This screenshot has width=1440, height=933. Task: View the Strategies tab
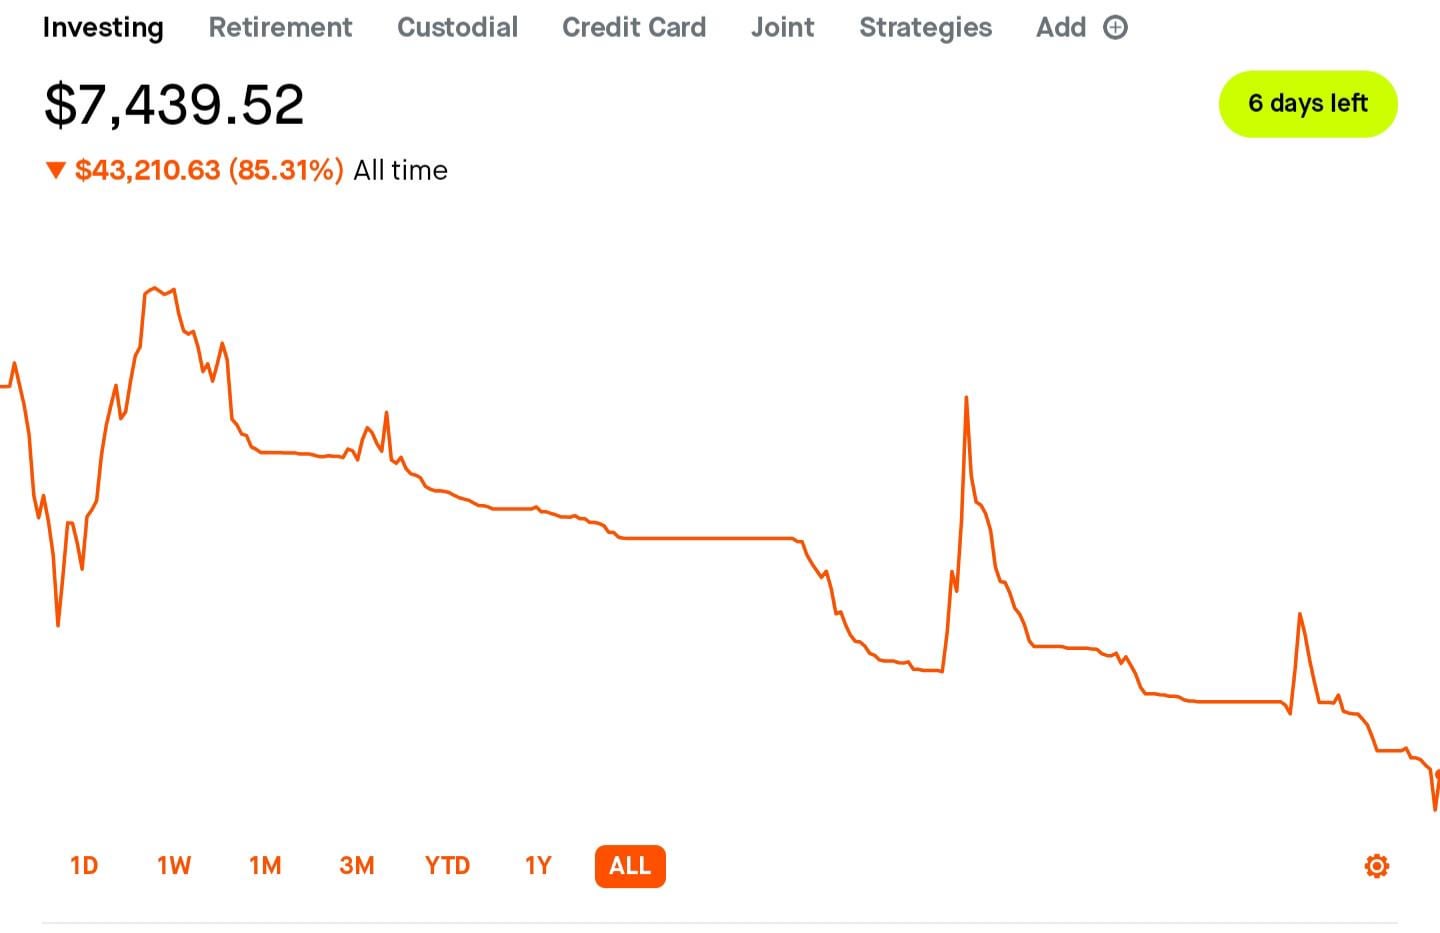(925, 28)
